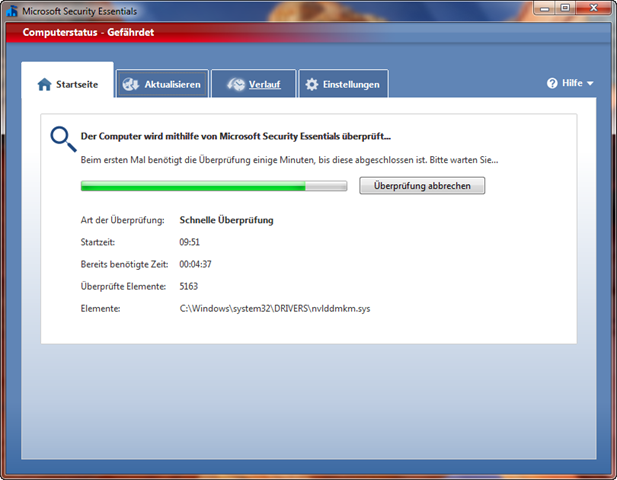Go to the Einstellungen tab
617x480 pixels.
(350, 85)
